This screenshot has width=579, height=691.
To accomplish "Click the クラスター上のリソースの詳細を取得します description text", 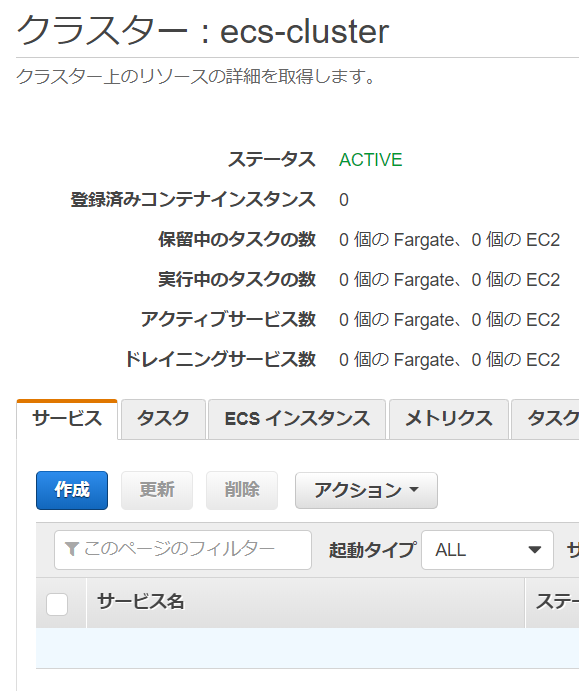I will 197,77.
